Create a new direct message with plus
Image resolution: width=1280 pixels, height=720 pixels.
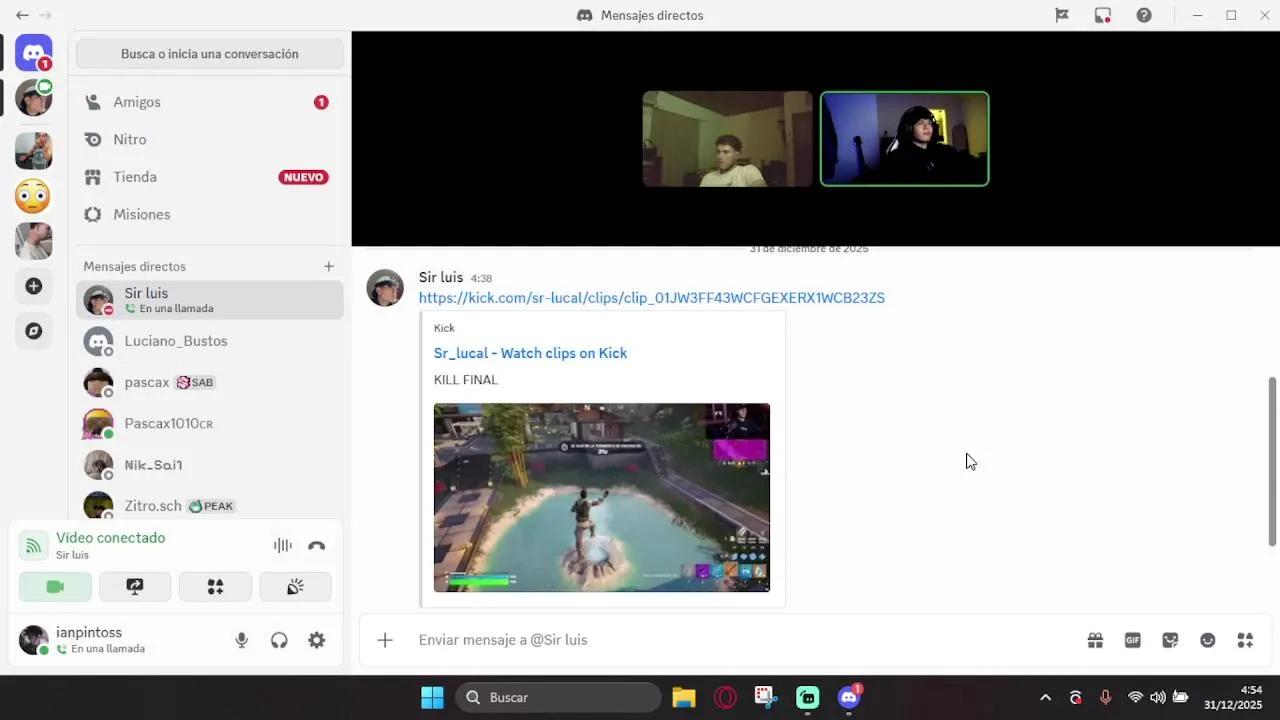click(x=328, y=266)
